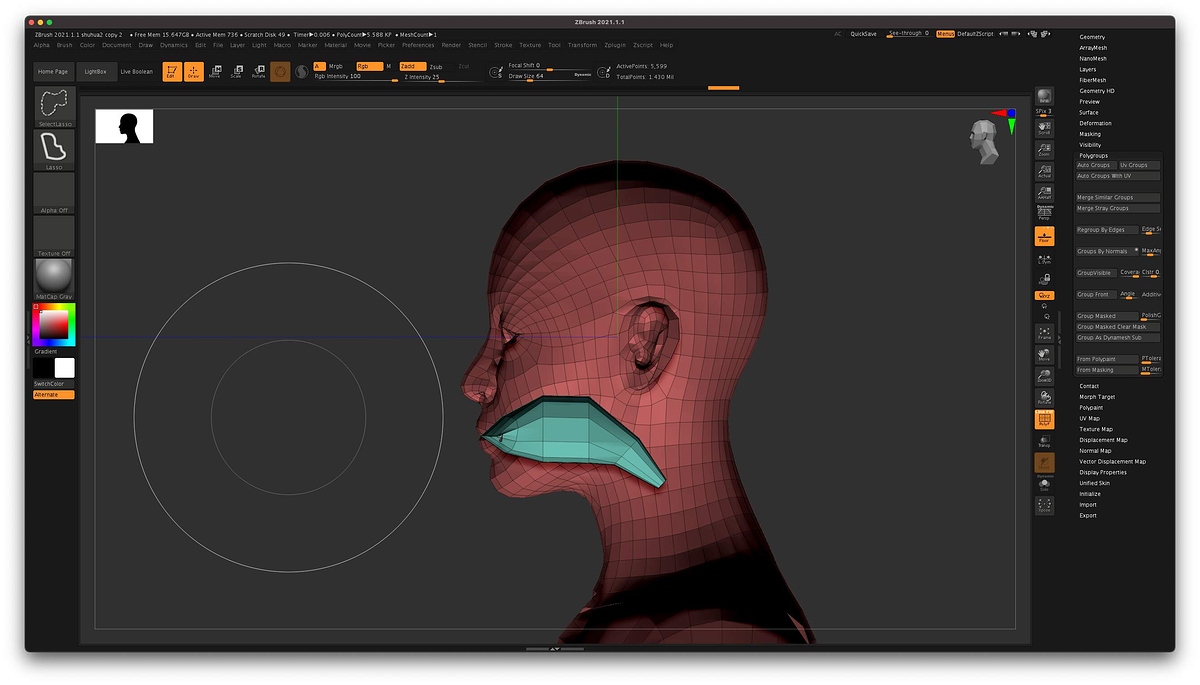Expand the Visibility subpalette
1200x685 pixels.
pyautogui.click(x=1090, y=145)
